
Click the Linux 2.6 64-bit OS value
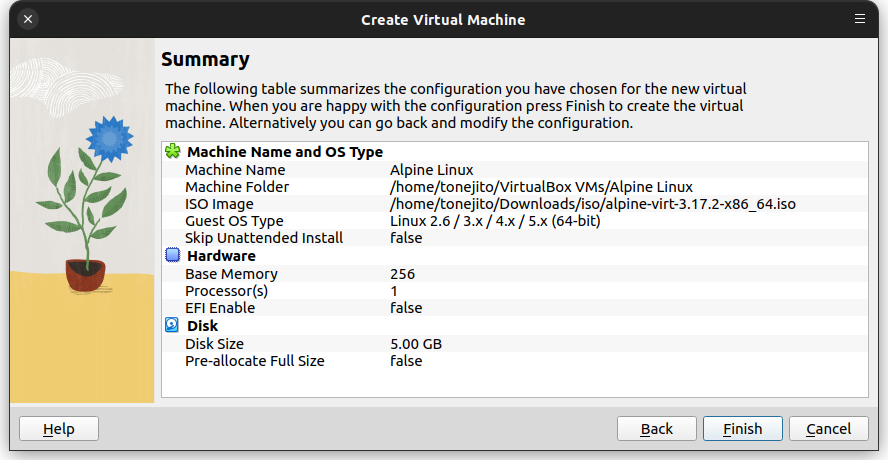pos(496,221)
